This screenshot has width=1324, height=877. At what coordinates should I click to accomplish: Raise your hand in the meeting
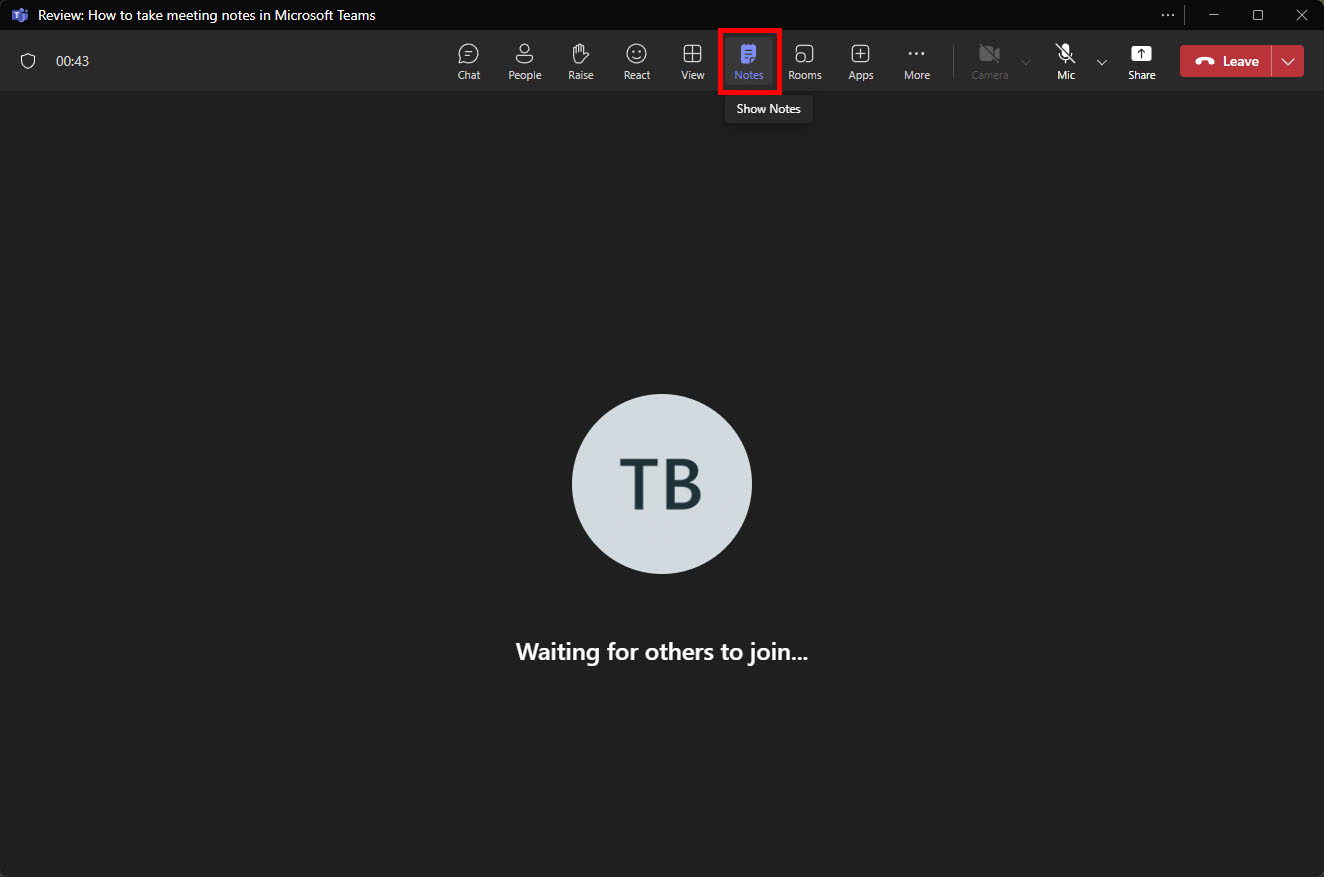581,61
